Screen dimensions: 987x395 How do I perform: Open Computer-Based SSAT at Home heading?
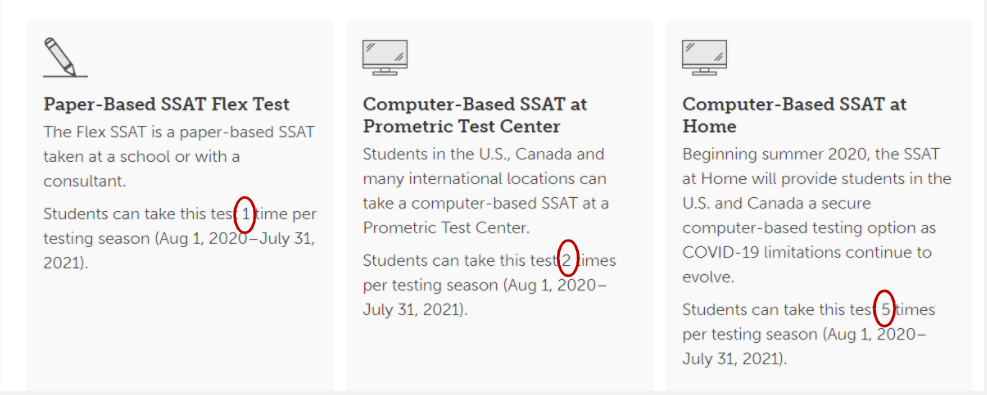[794, 115]
